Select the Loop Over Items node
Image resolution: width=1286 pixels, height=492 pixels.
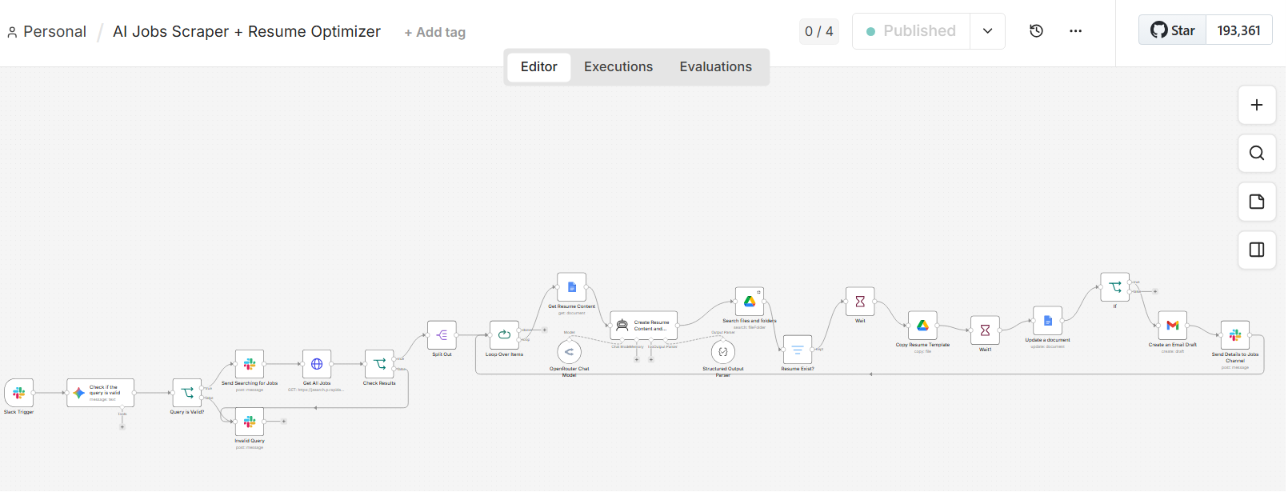click(x=504, y=335)
